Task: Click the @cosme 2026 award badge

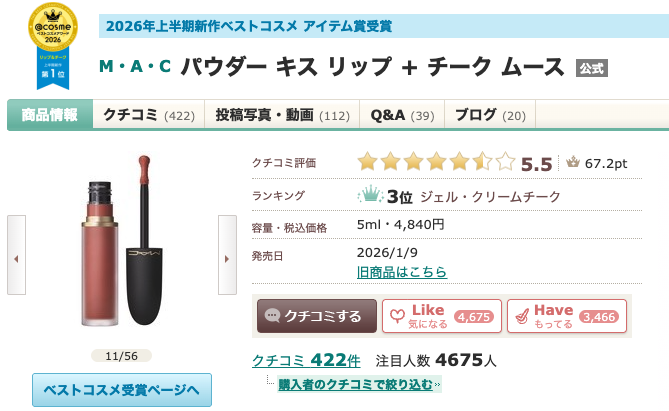Action: (x=53, y=46)
